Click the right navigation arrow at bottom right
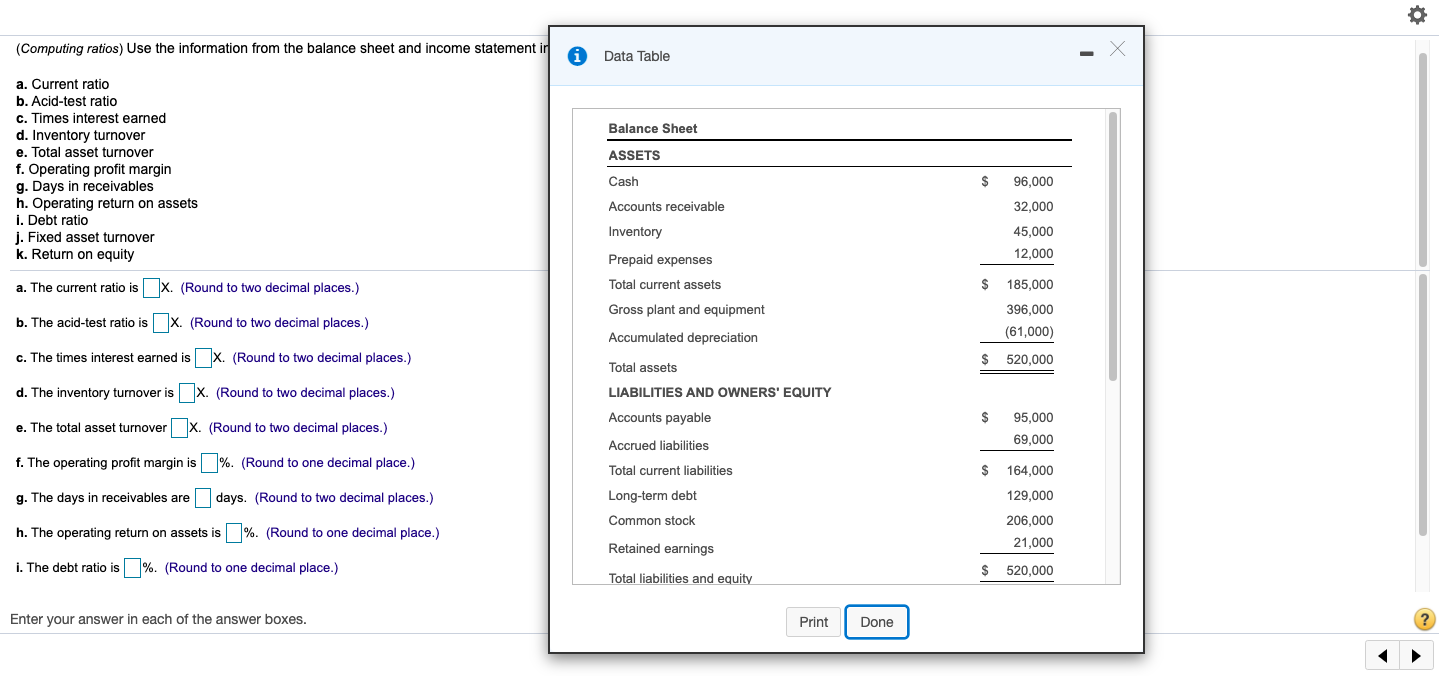The image size is (1439, 676). (1417, 655)
